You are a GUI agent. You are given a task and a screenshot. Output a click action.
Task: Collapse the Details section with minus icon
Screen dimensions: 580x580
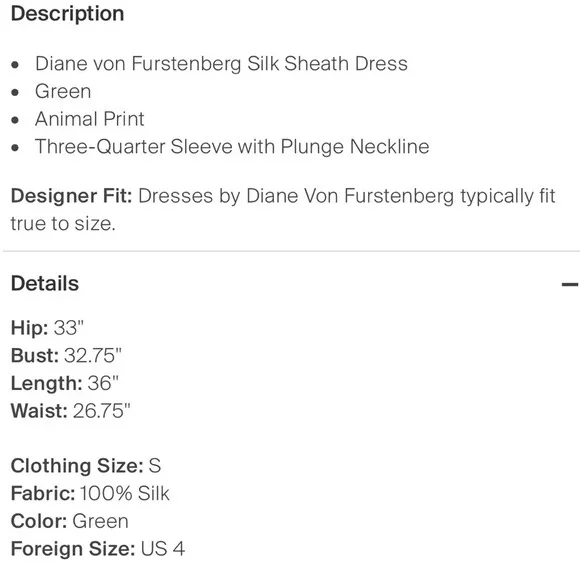[x=570, y=284]
